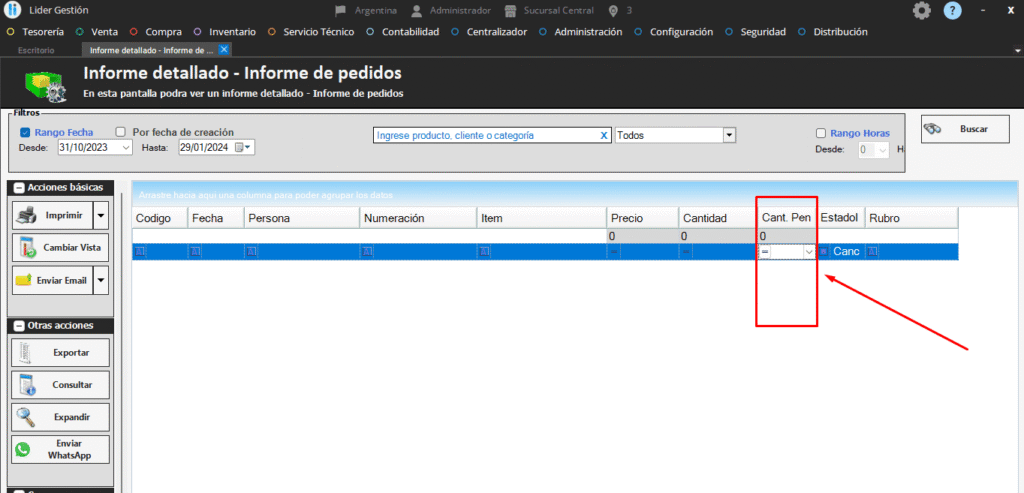1024x493 pixels.
Task: Expand the Desde date dropdown
Action: coord(126,148)
